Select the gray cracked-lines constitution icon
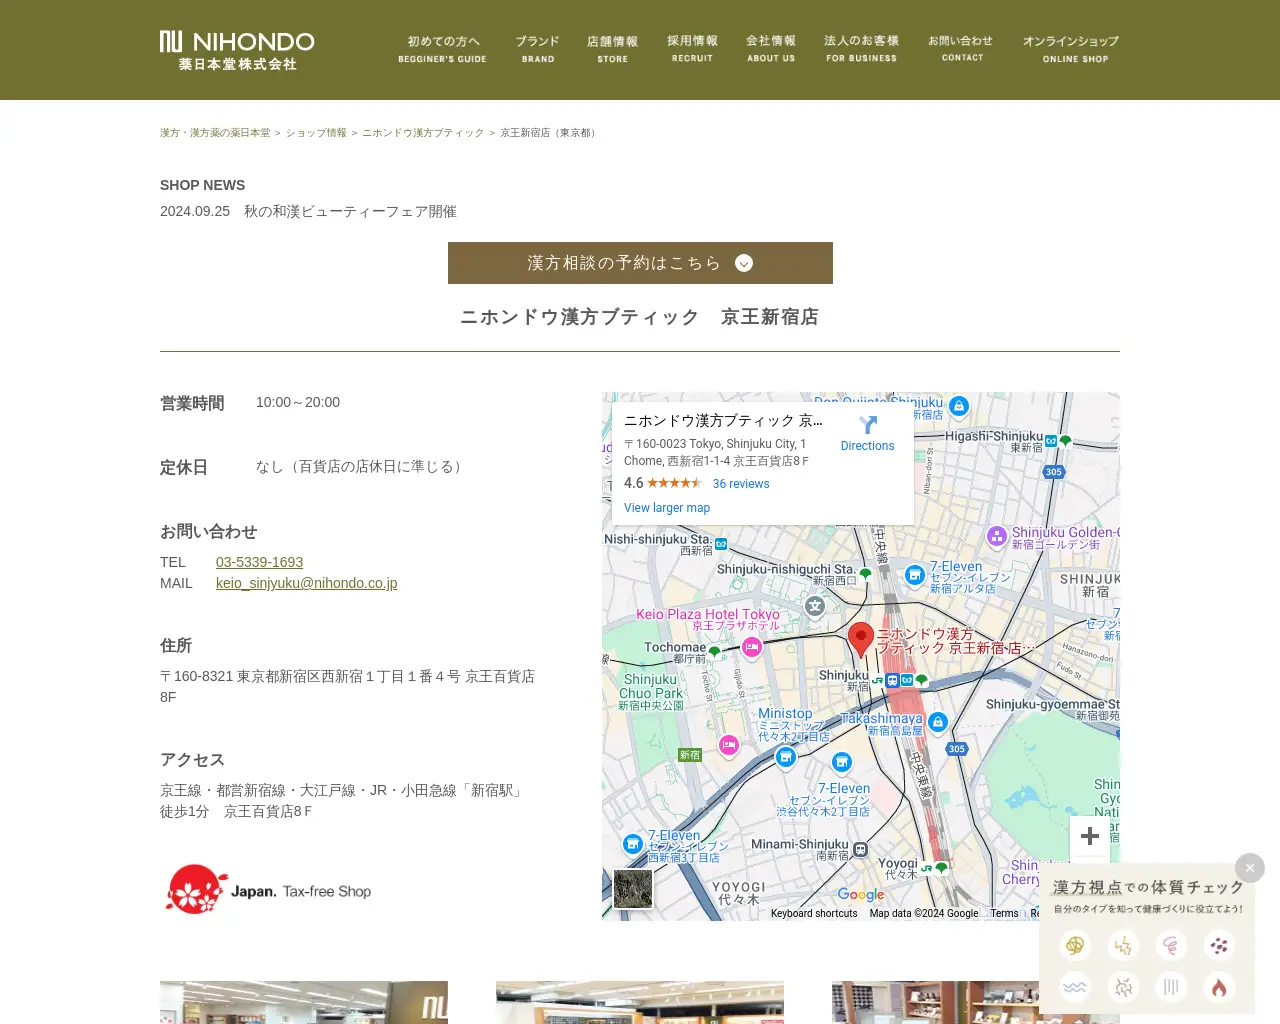Viewport: 1280px width, 1024px height. click(x=1123, y=987)
